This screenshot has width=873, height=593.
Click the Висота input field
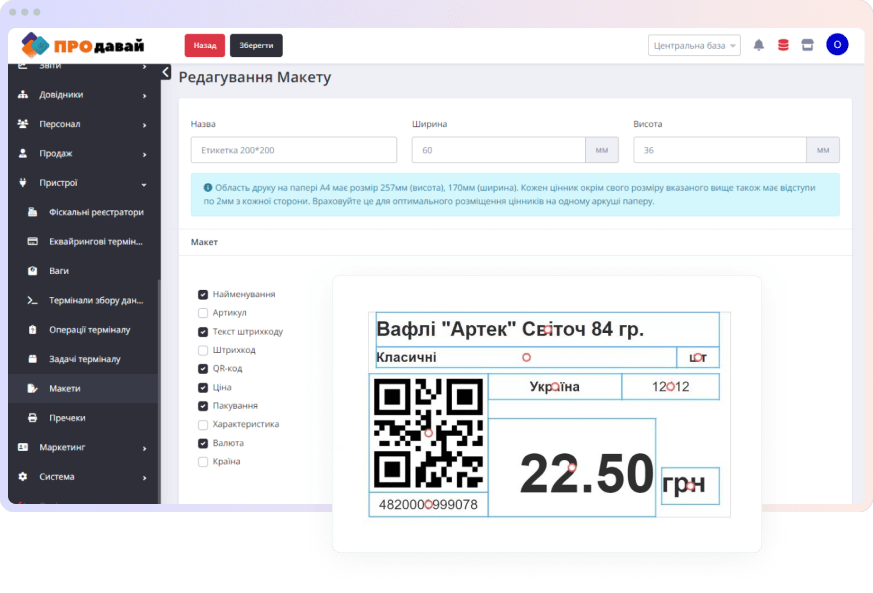click(x=720, y=150)
